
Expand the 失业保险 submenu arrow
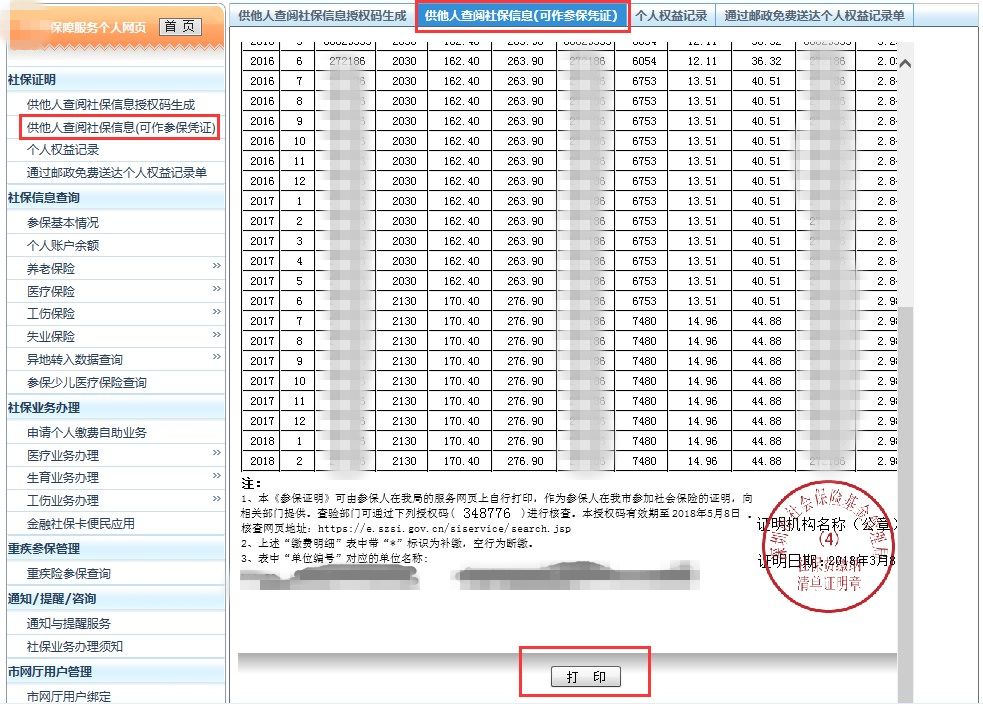(x=216, y=336)
